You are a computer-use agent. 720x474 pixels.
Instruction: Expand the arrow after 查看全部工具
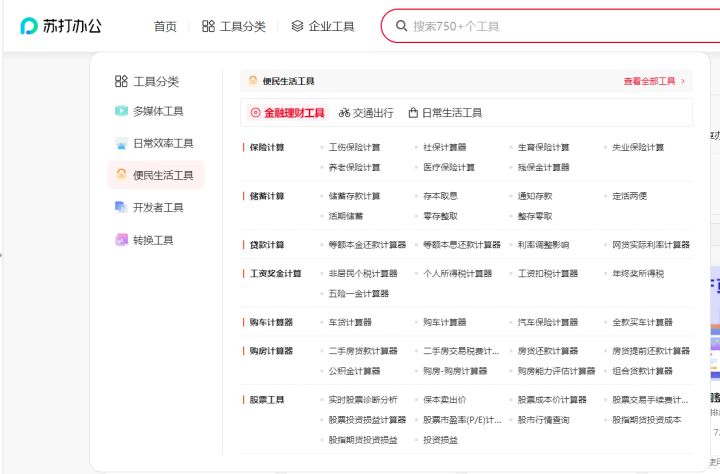683,81
